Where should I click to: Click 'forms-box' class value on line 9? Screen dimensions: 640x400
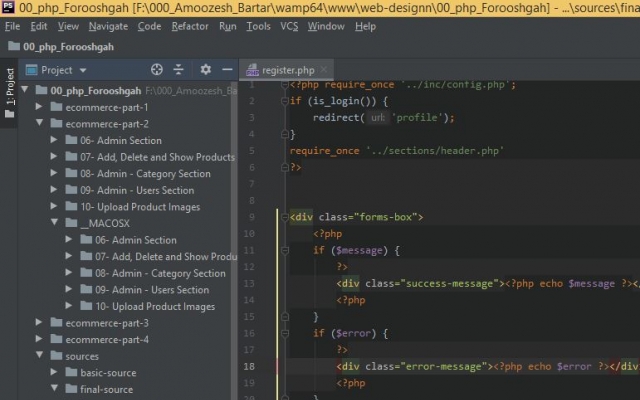[388, 217]
